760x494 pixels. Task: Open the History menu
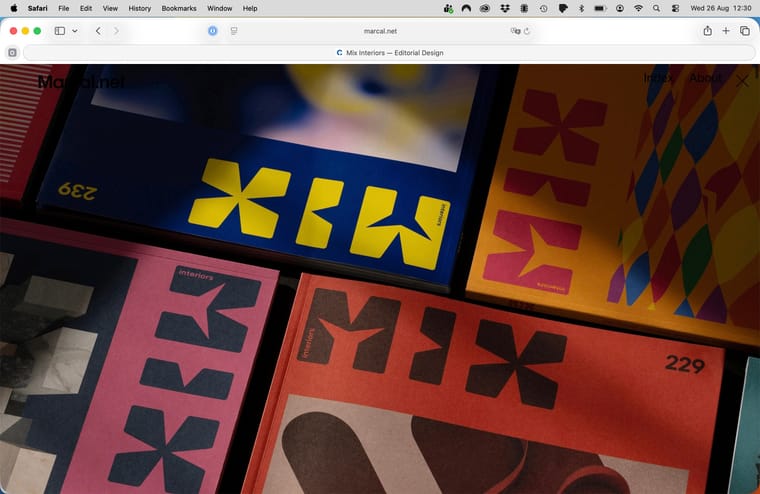140,8
